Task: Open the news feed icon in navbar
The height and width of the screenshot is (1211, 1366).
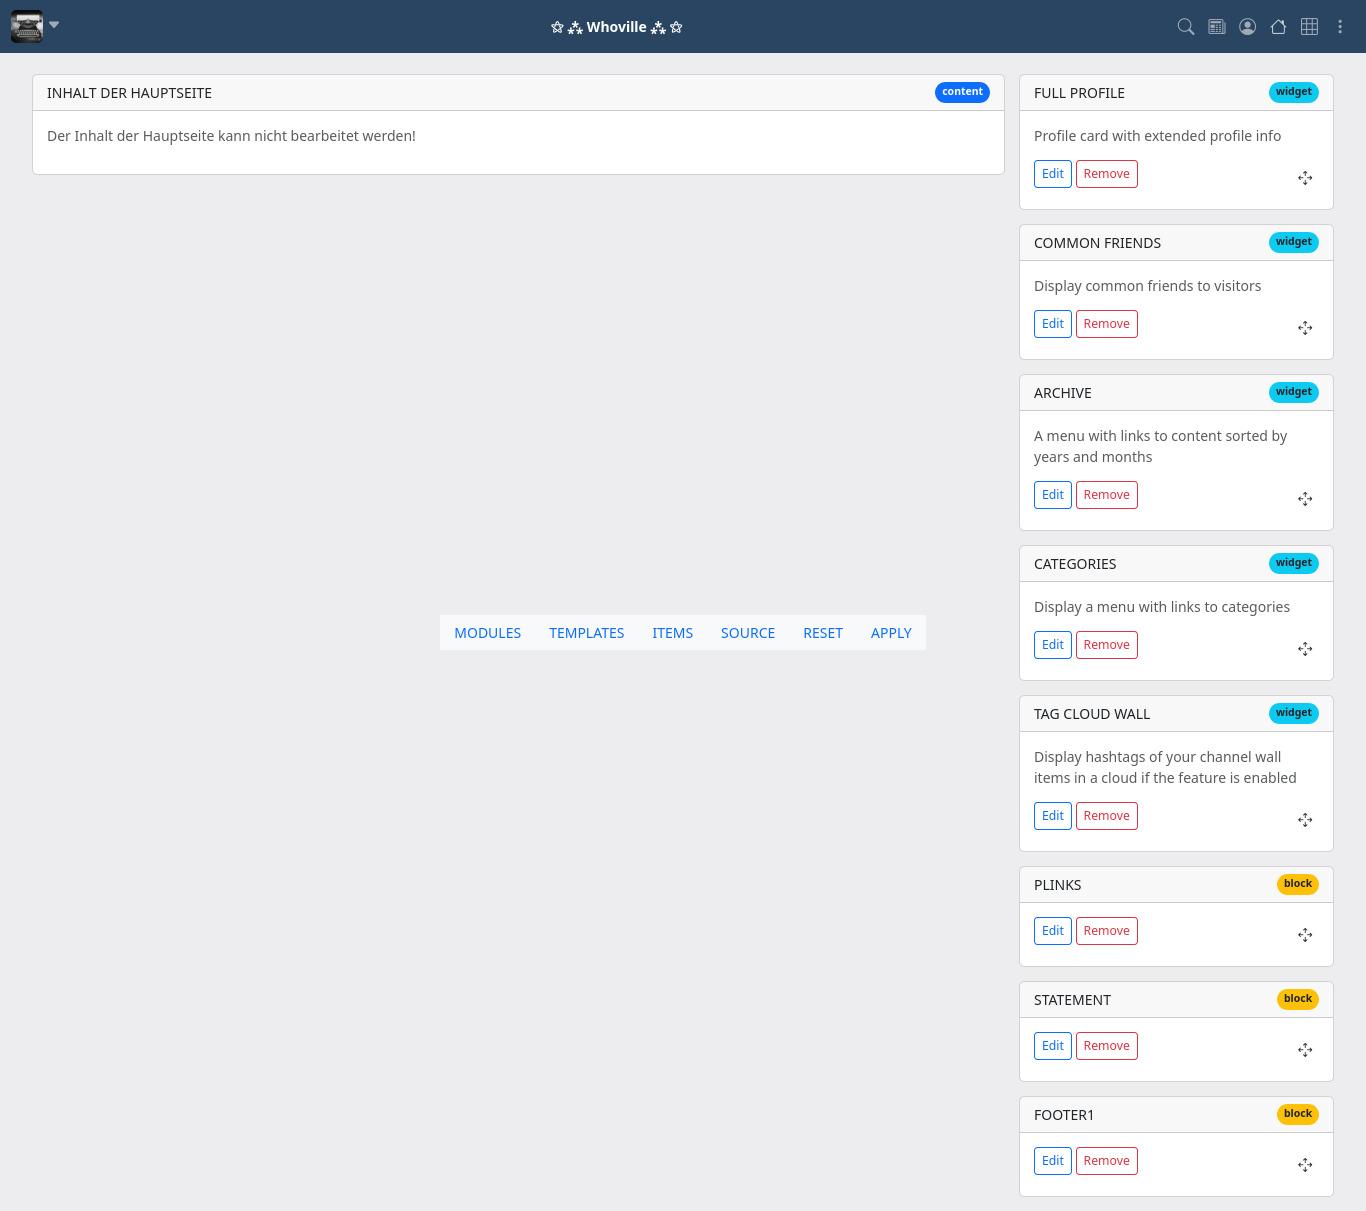Action: pos(1217,27)
